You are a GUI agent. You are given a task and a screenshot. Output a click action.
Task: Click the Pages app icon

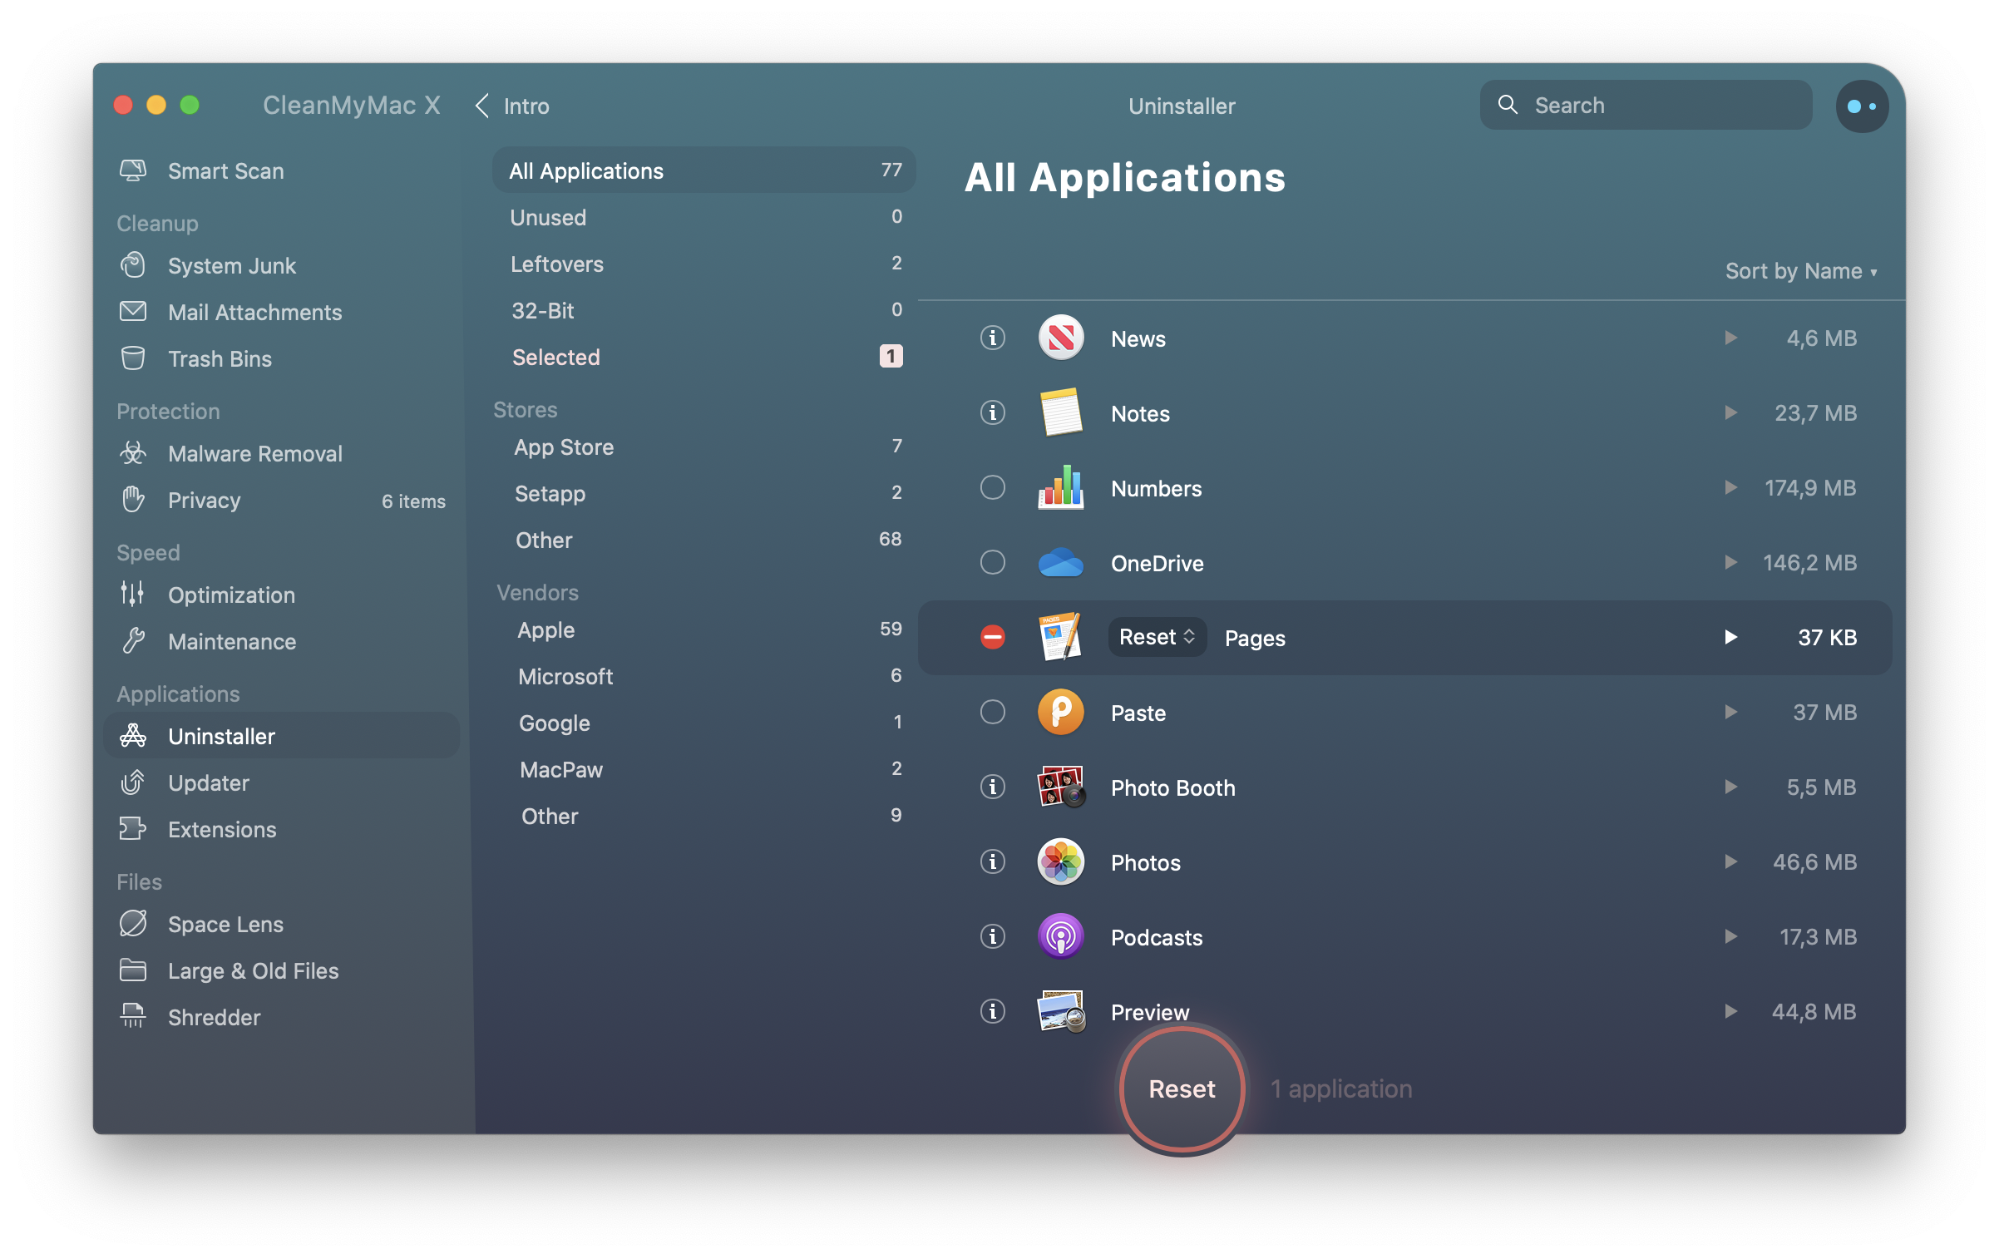pyautogui.click(x=1061, y=637)
